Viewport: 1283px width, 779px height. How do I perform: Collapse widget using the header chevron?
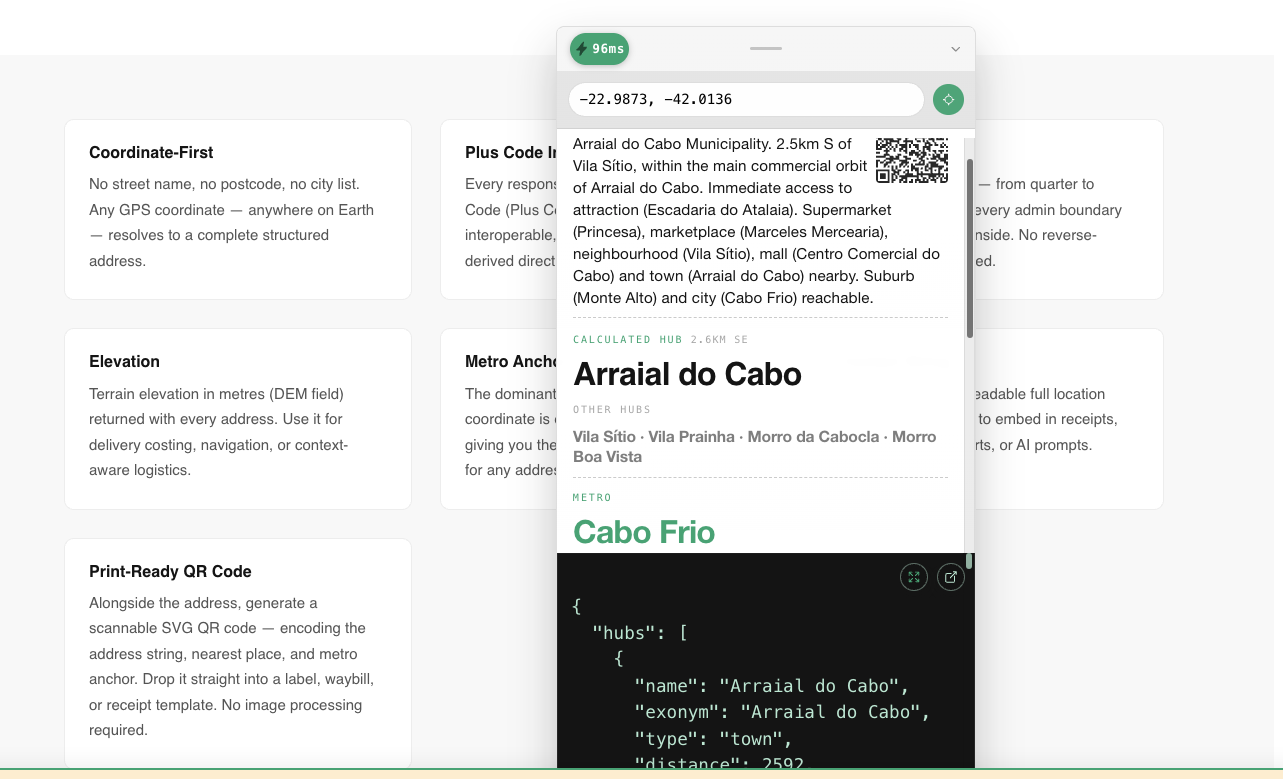point(955,49)
